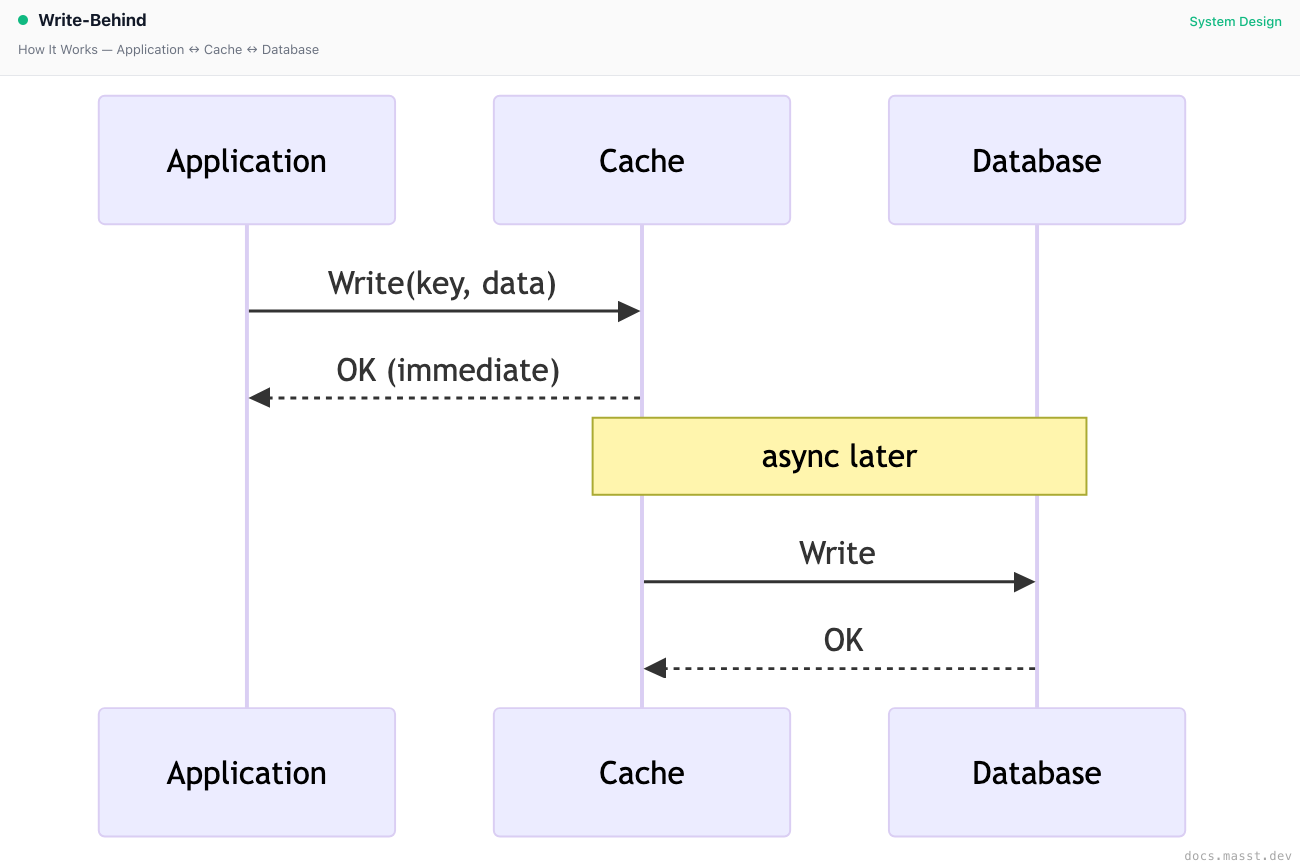Click the How It Works subtitle text
The width and height of the screenshot is (1300, 868).
pyautogui.click(x=168, y=49)
